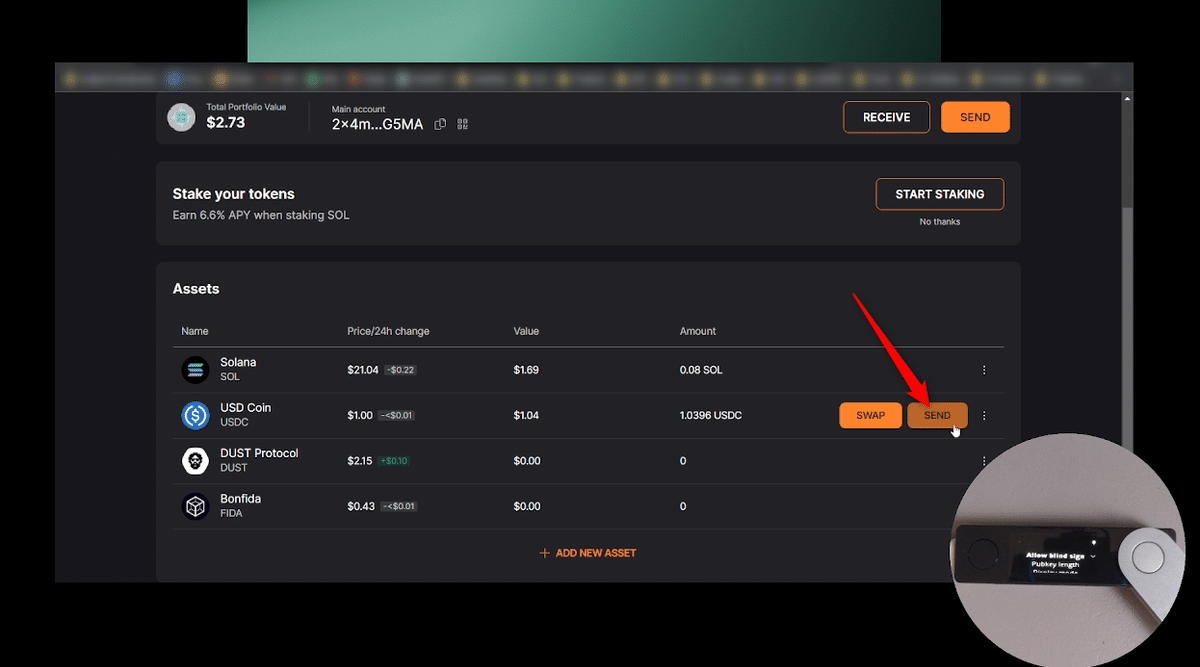The image size is (1200, 667).
Task: Click the USD Coin value $1.04
Action: point(526,415)
